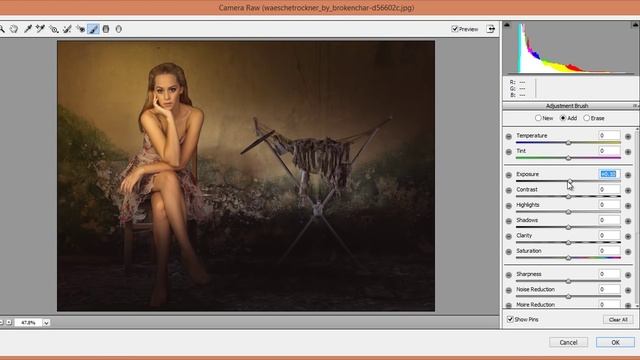Toggle the Show Pins checkbox
This screenshot has width=640, height=360.
point(510,319)
